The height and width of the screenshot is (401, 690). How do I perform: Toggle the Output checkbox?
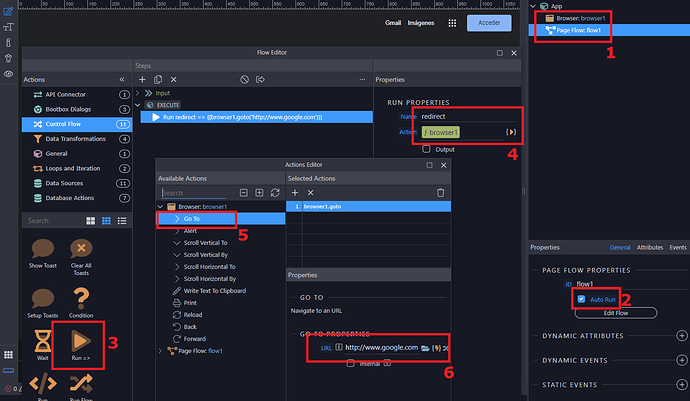tap(426, 149)
